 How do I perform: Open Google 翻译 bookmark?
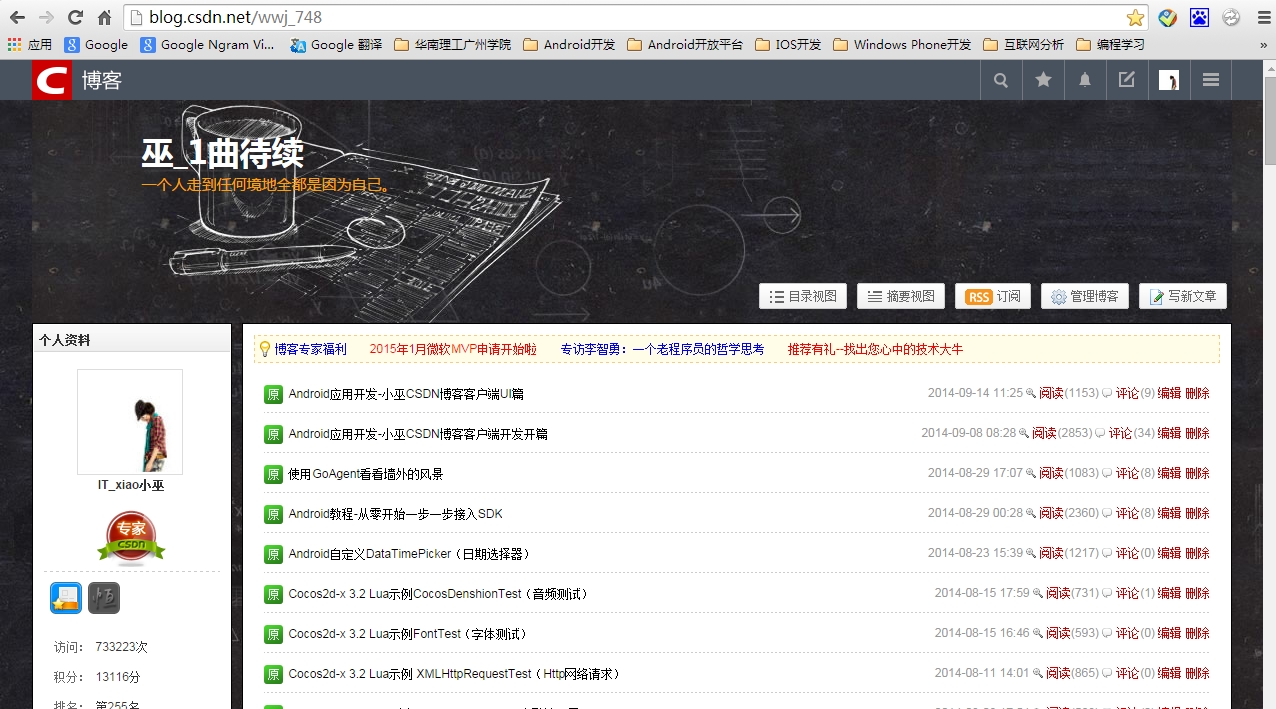[336, 45]
